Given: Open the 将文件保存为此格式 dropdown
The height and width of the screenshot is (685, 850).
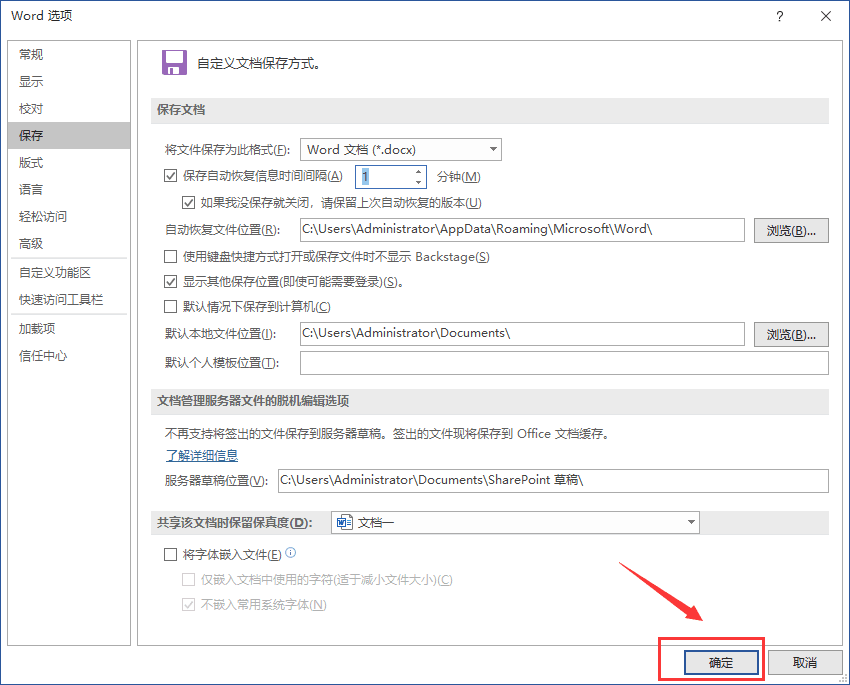Looking at the screenshot, I should click(401, 150).
